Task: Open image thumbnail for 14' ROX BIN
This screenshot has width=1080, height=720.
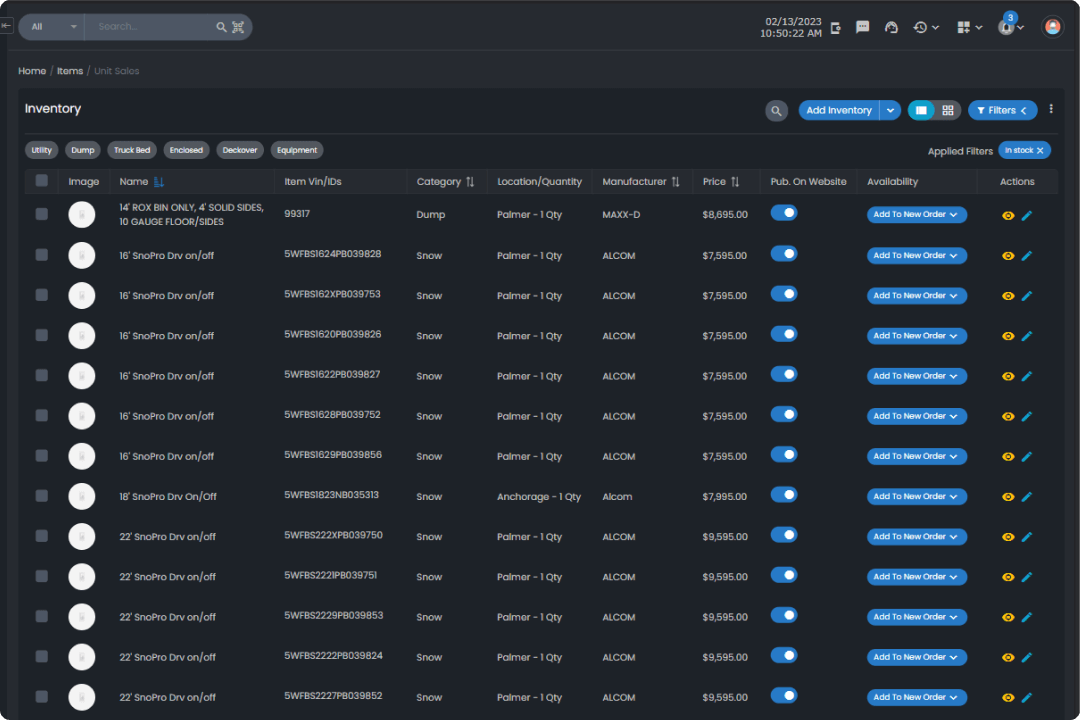Action: (82, 214)
